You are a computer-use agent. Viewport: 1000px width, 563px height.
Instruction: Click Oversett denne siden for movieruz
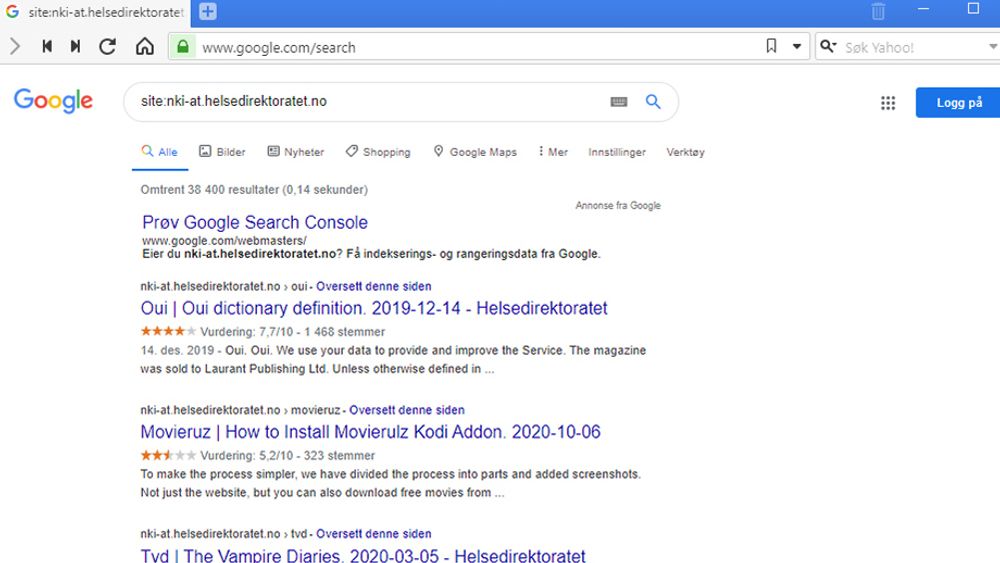point(407,410)
